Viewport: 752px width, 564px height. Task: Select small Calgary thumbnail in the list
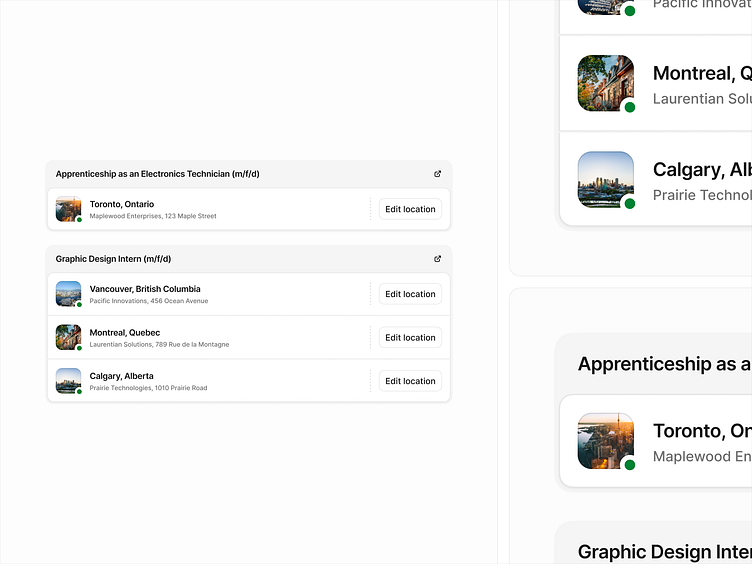pyautogui.click(x=68, y=381)
